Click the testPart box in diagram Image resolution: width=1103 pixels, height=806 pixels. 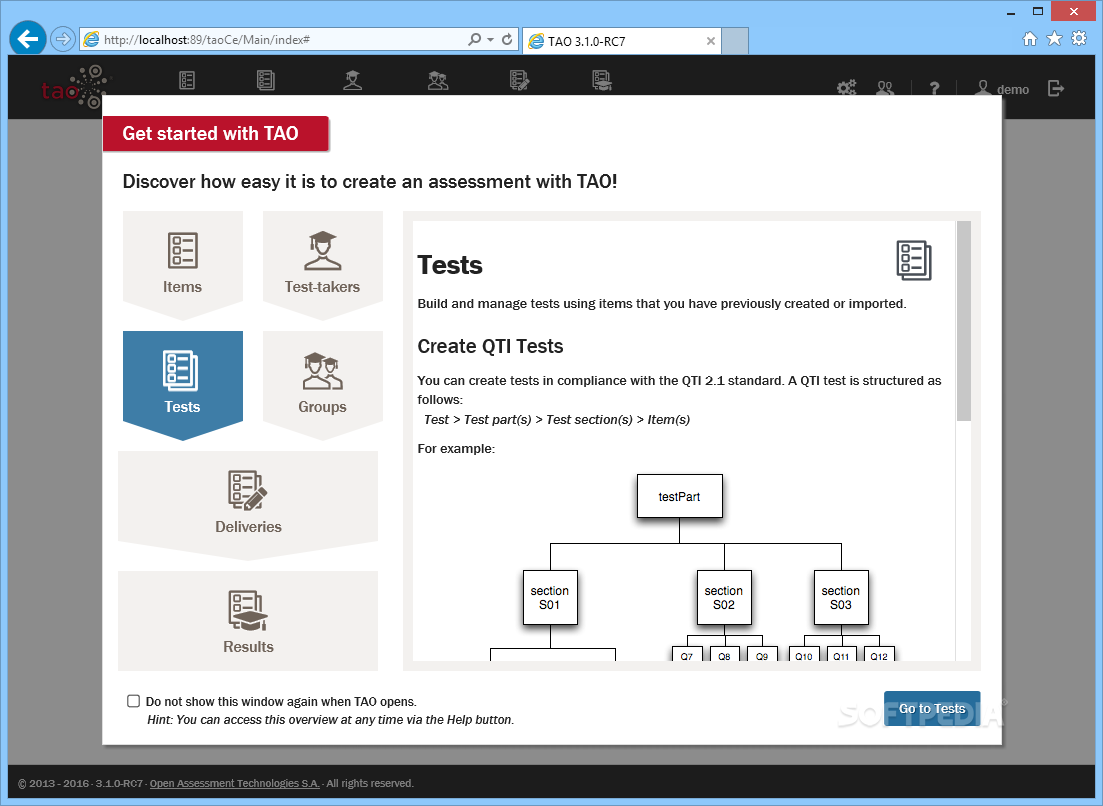680,496
